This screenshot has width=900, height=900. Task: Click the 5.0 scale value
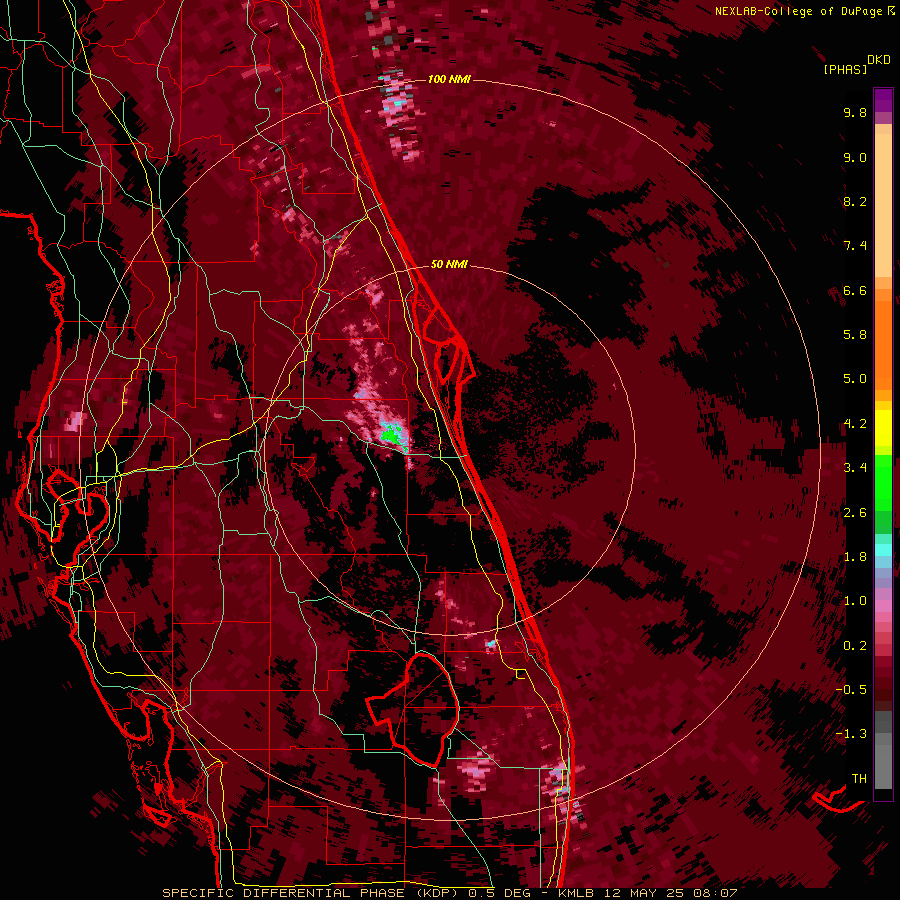pos(855,379)
